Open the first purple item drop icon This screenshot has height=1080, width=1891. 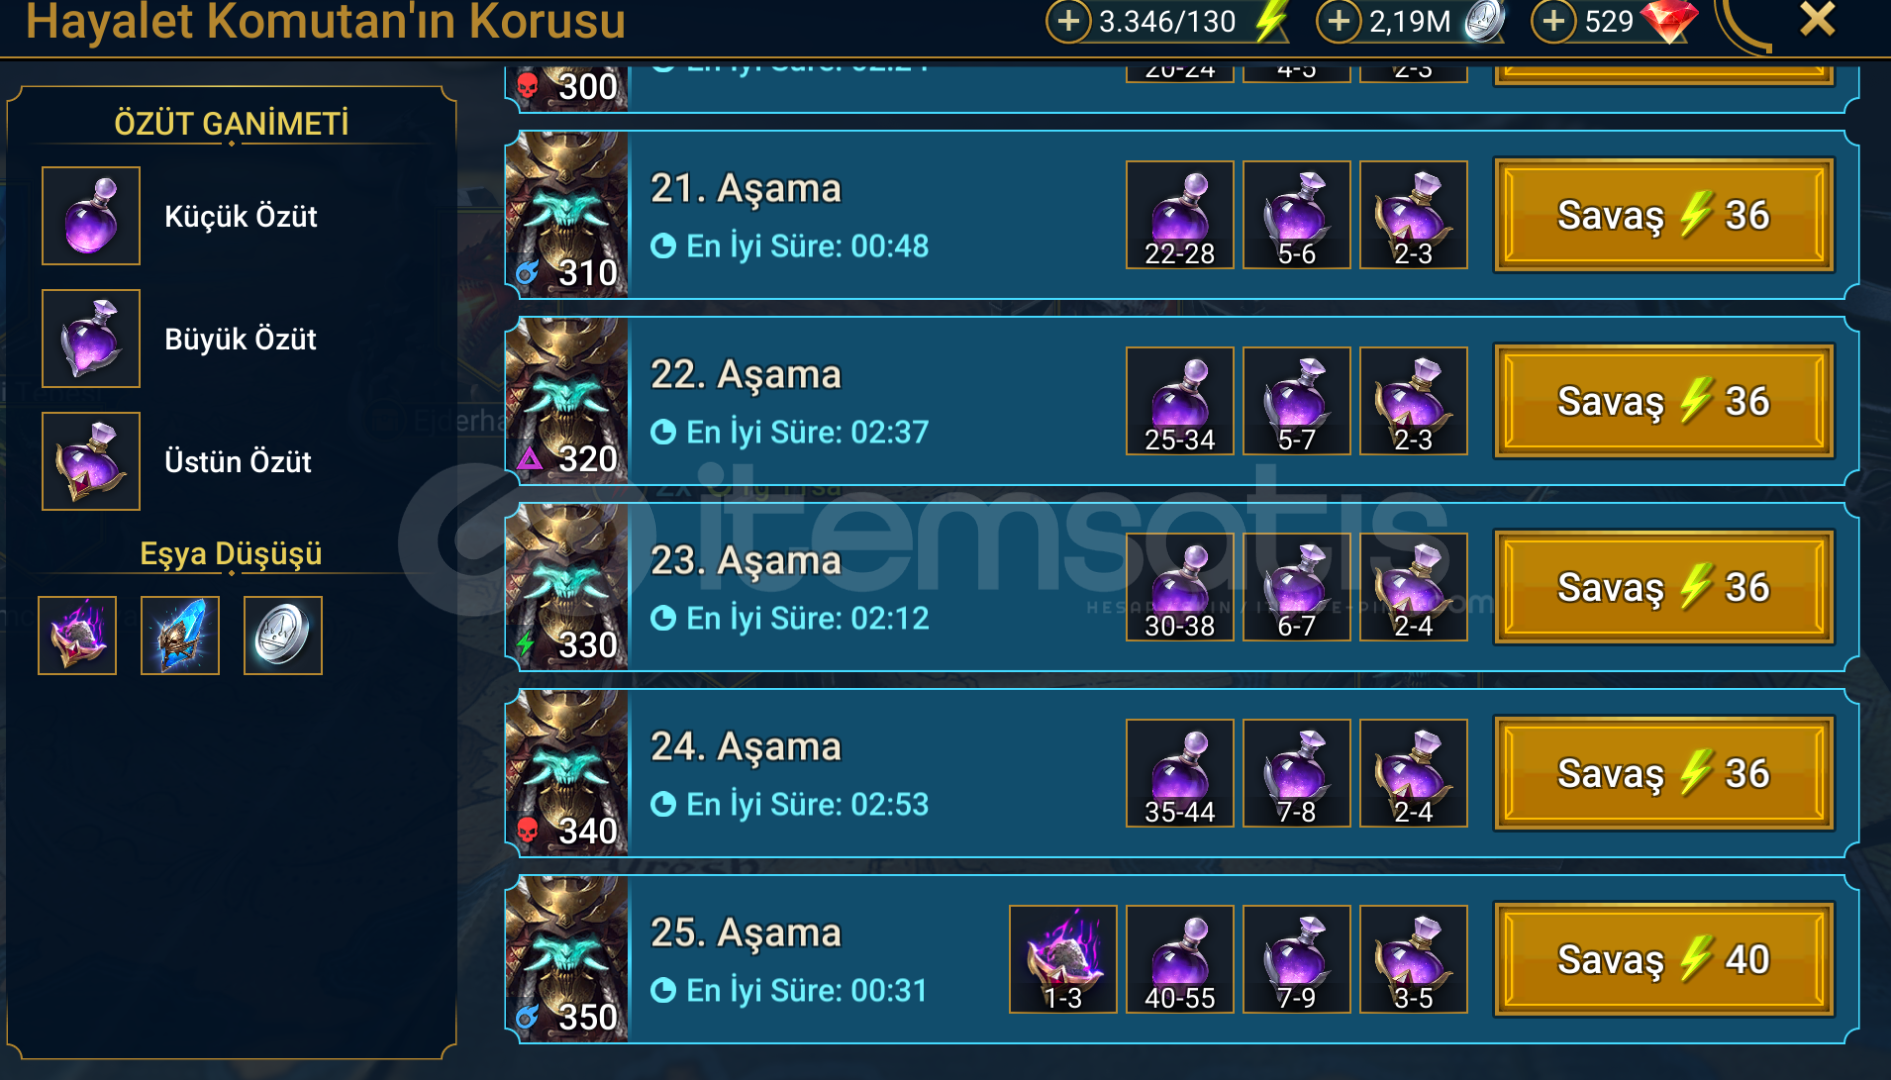[77, 636]
